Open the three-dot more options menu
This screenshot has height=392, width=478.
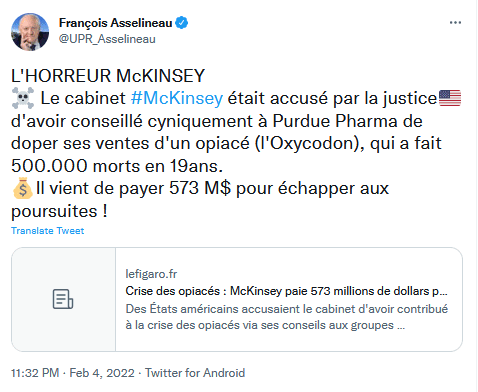455,23
